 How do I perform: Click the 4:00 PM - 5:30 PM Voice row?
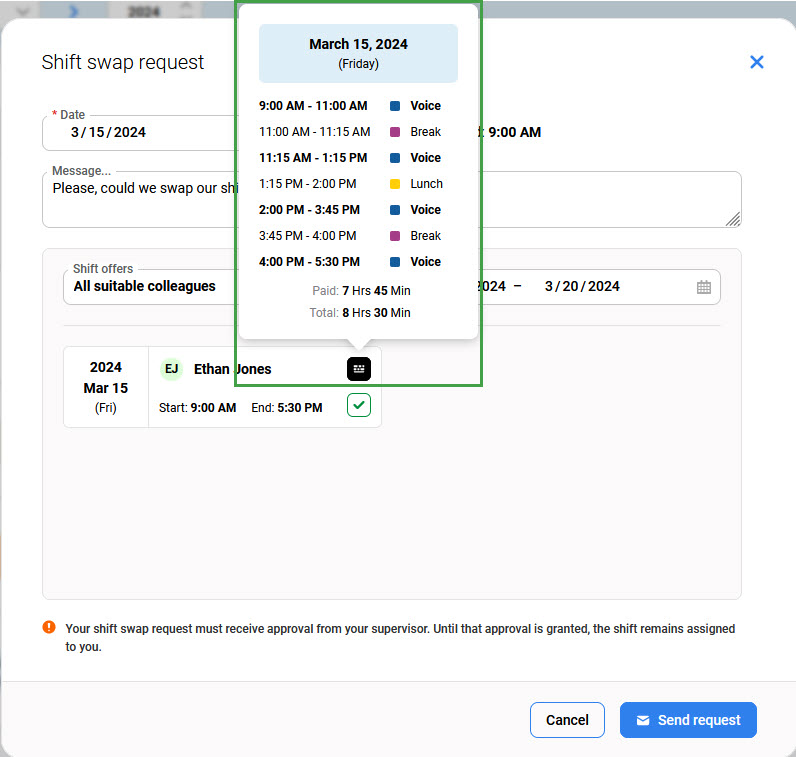coord(350,262)
